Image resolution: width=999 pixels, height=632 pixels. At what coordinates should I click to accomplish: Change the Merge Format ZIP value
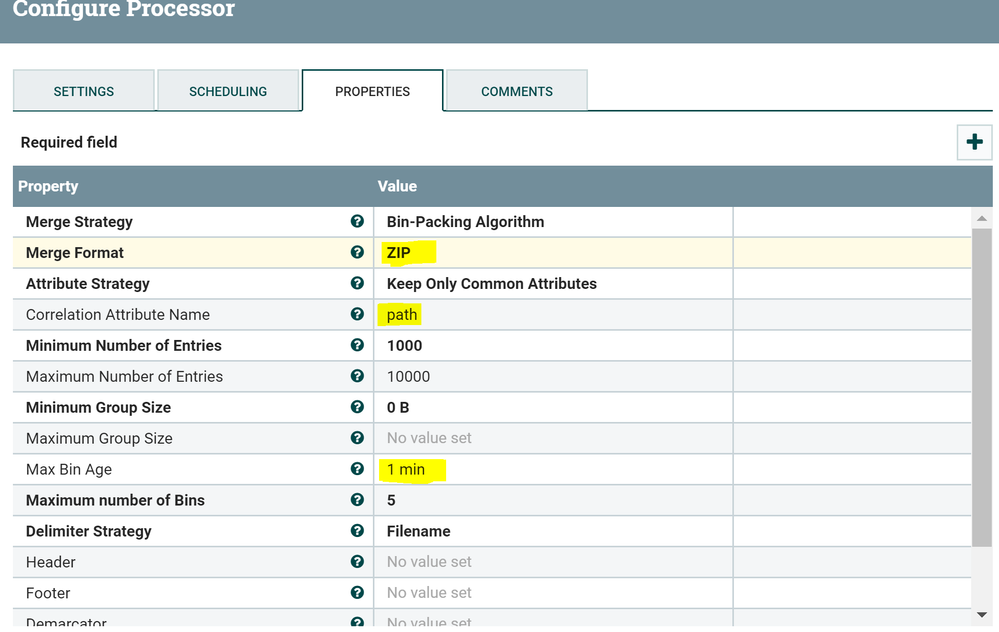tap(399, 253)
